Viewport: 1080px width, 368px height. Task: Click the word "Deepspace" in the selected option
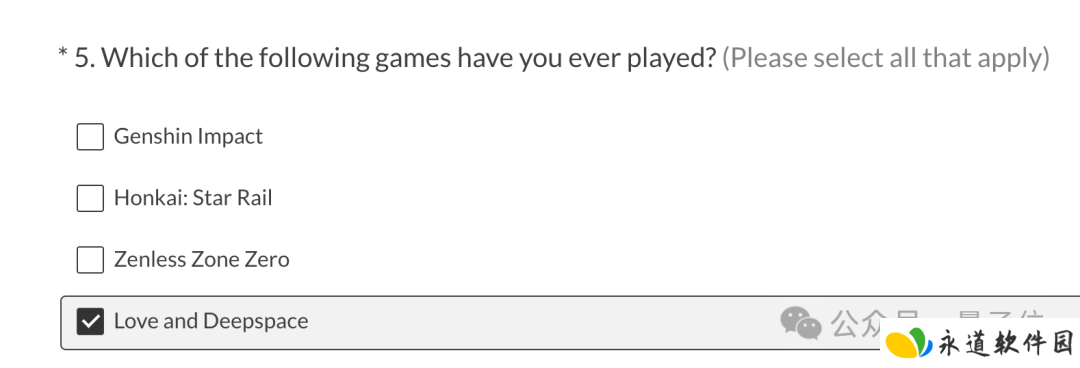pos(256,322)
